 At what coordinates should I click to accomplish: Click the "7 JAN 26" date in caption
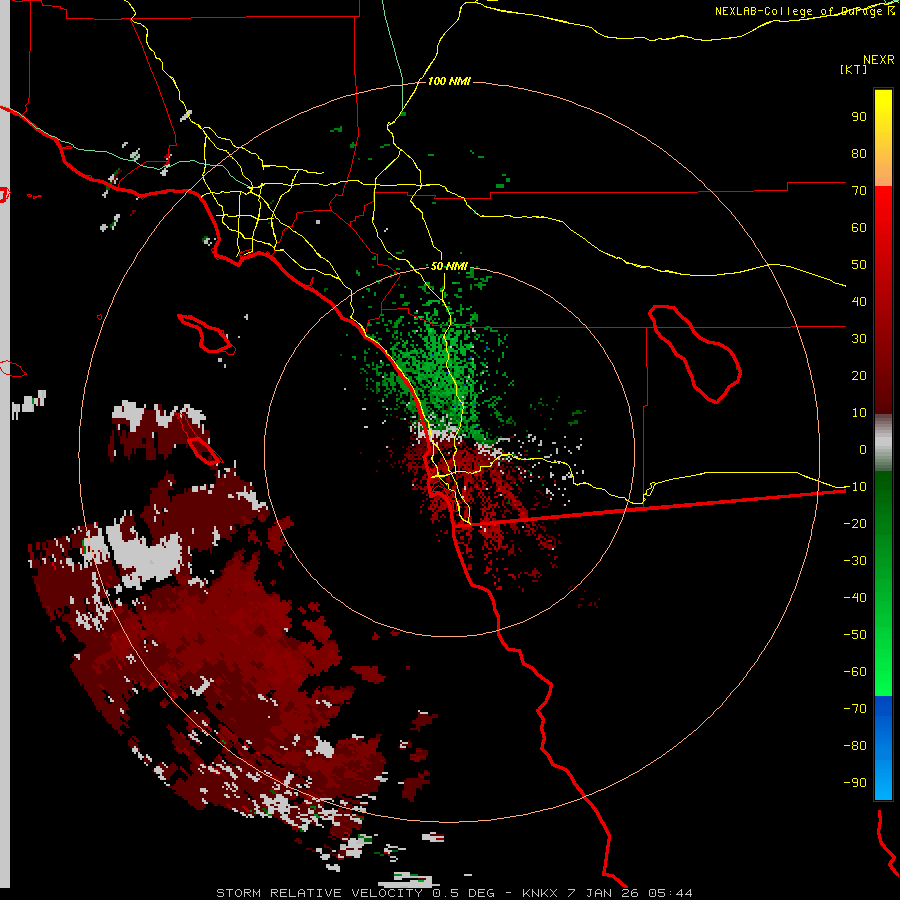[603, 893]
